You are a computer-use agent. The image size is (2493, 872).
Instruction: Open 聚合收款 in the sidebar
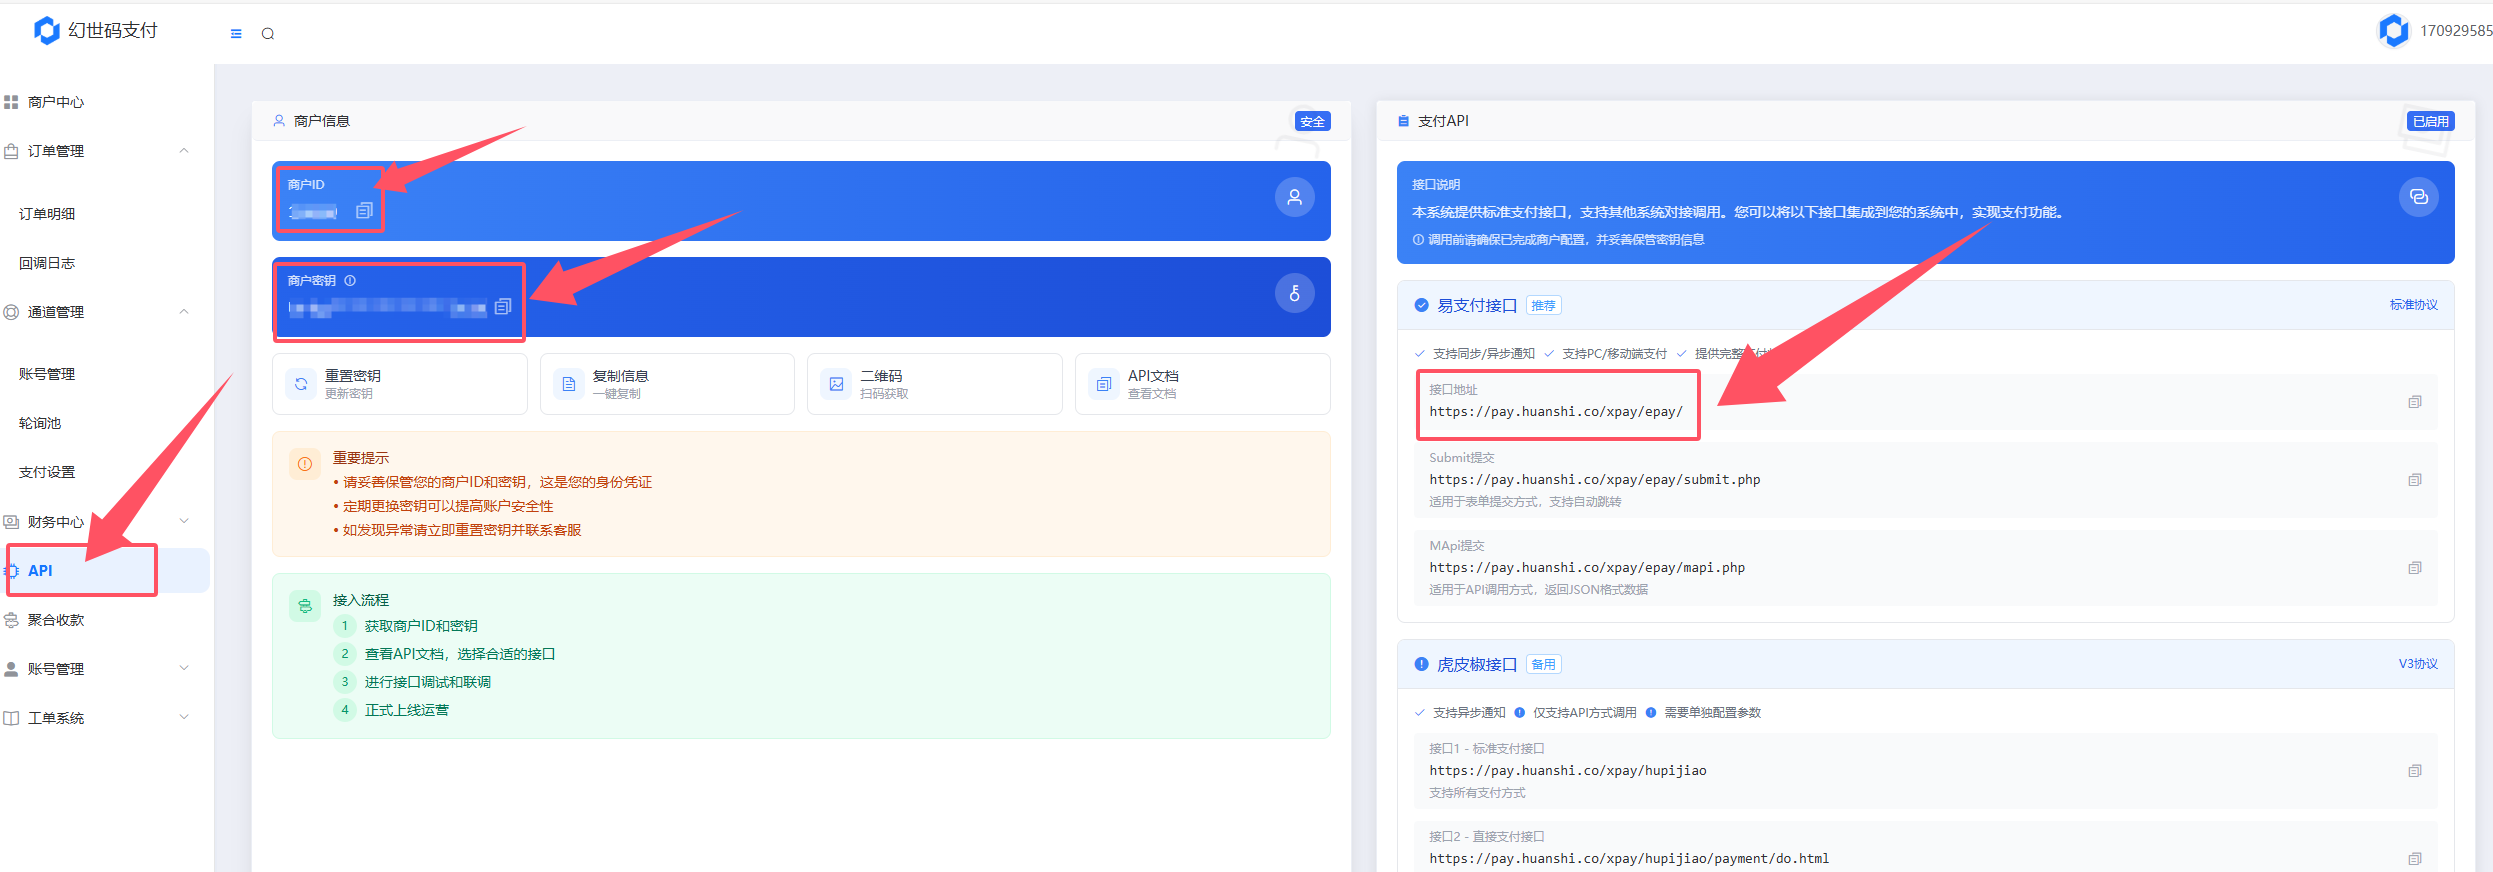pos(56,620)
